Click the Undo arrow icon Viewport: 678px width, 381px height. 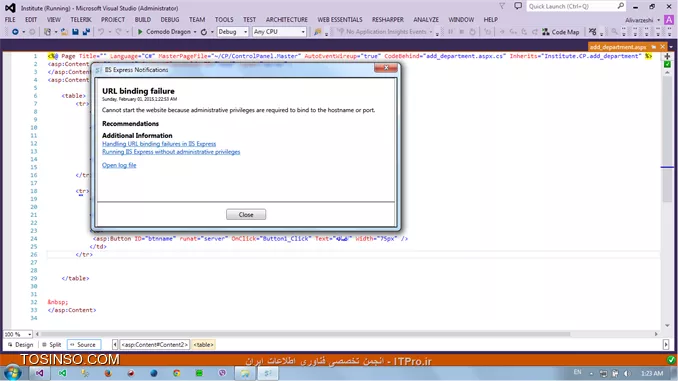pos(101,32)
